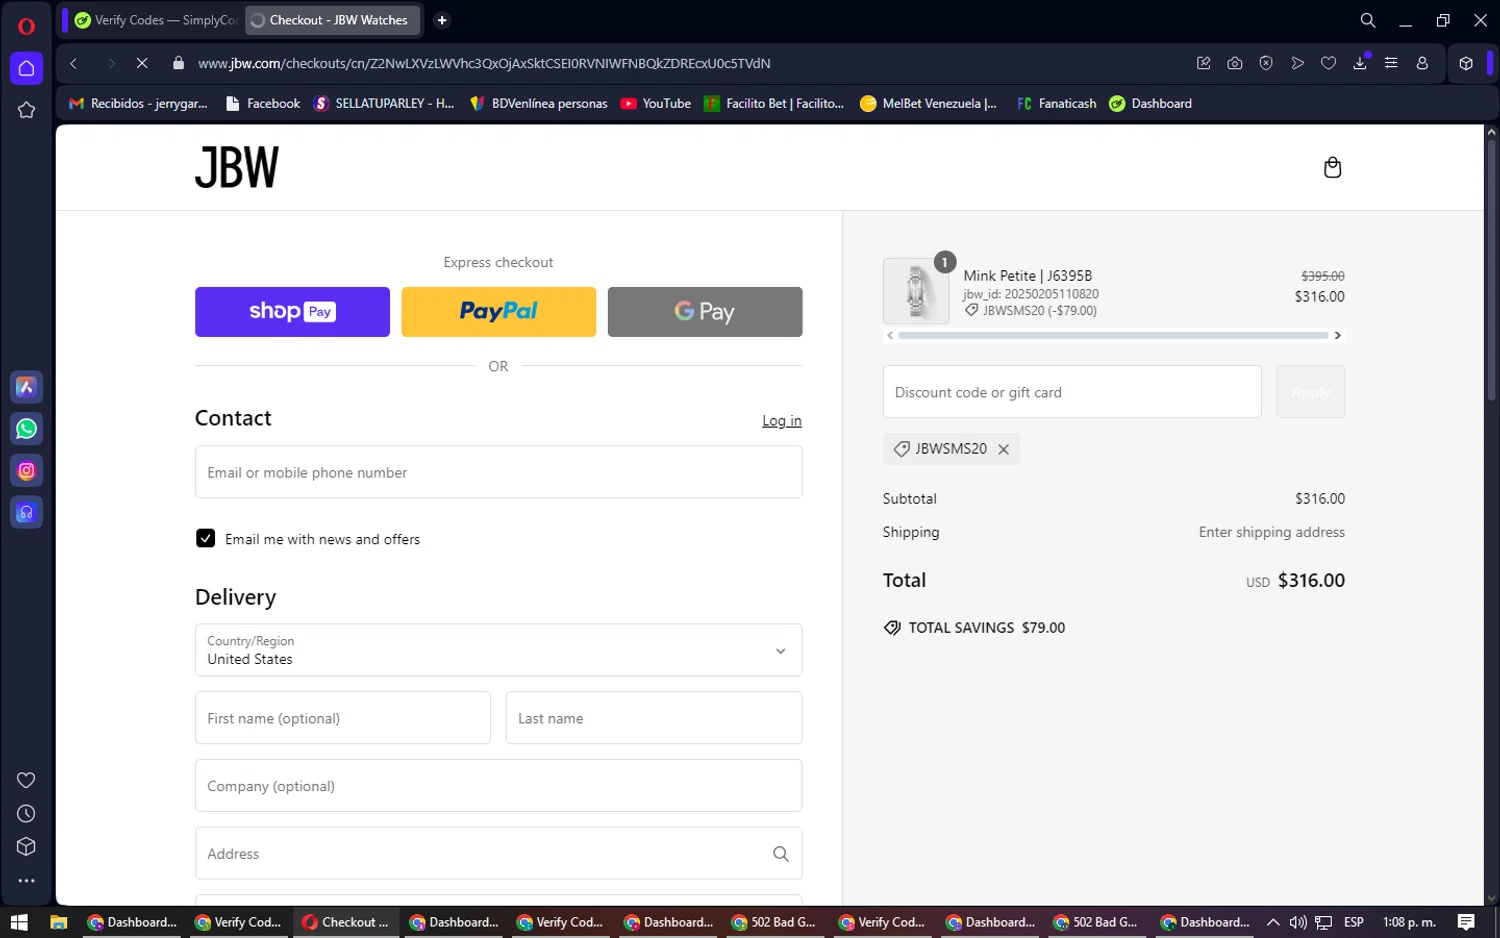Image resolution: width=1500 pixels, height=938 pixels.
Task: Click the address search magnifier icon
Action: pos(781,854)
